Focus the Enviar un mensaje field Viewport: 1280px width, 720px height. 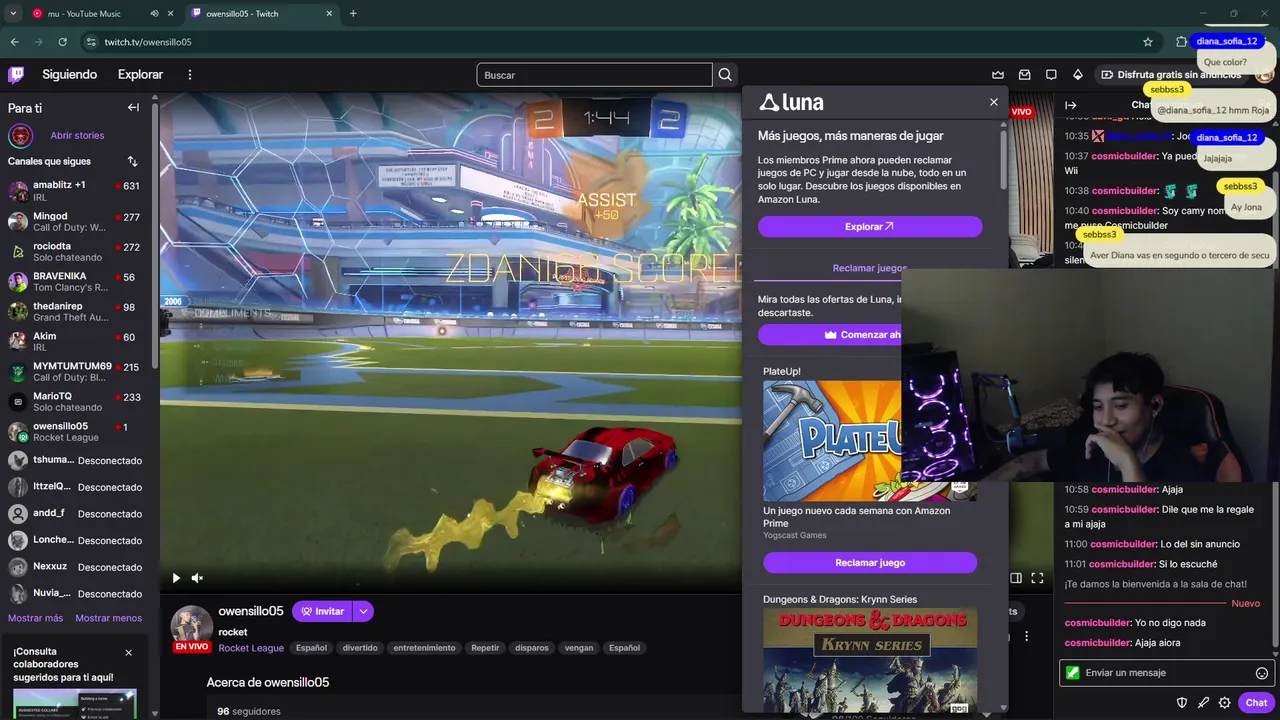[x=1166, y=673]
